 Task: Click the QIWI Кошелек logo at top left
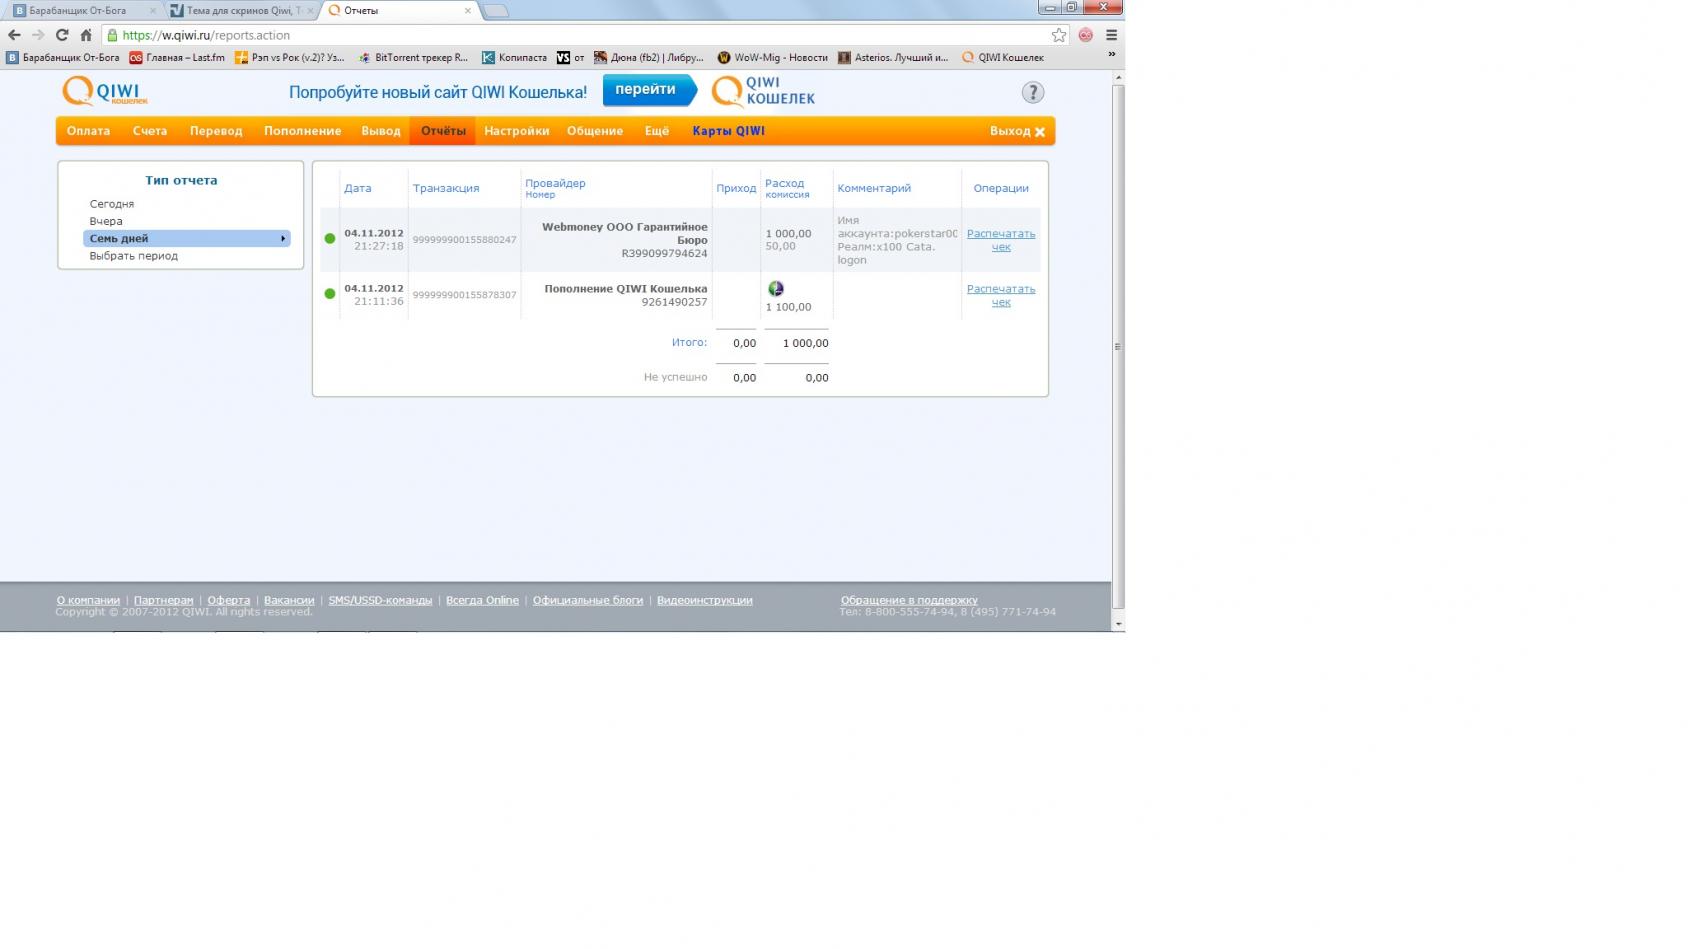pos(104,91)
